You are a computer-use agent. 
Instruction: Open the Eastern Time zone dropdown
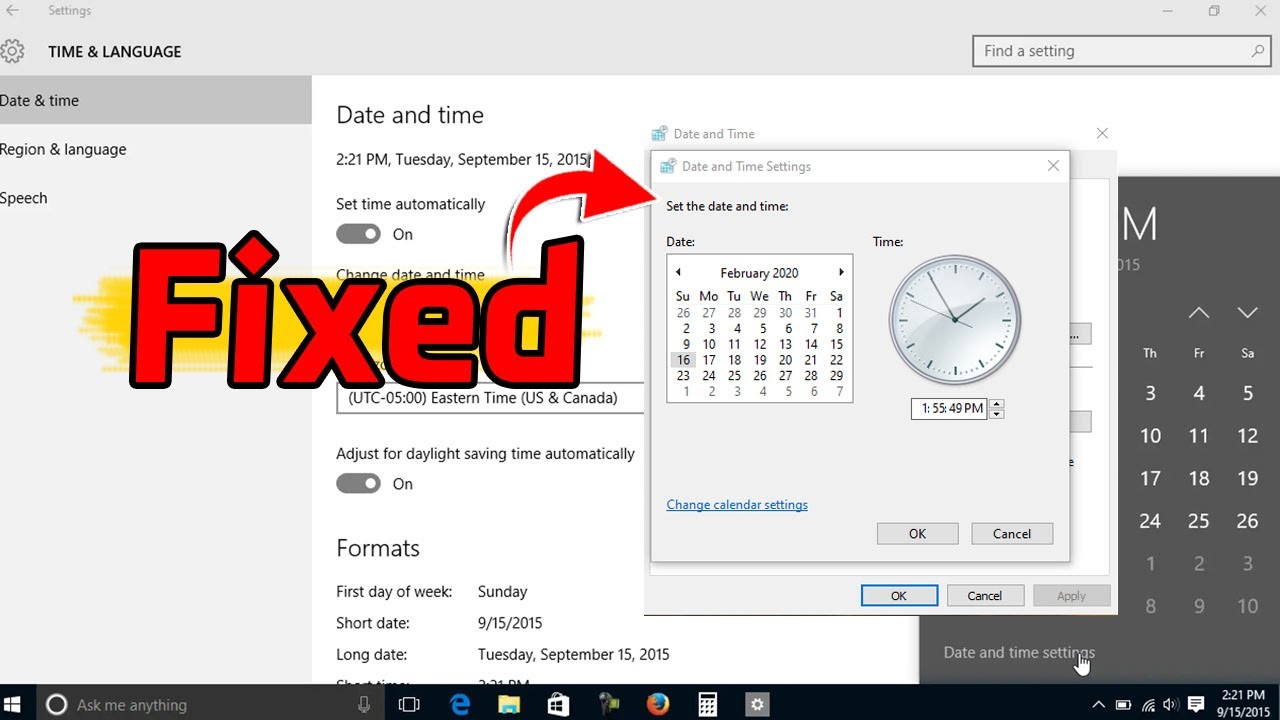point(491,398)
